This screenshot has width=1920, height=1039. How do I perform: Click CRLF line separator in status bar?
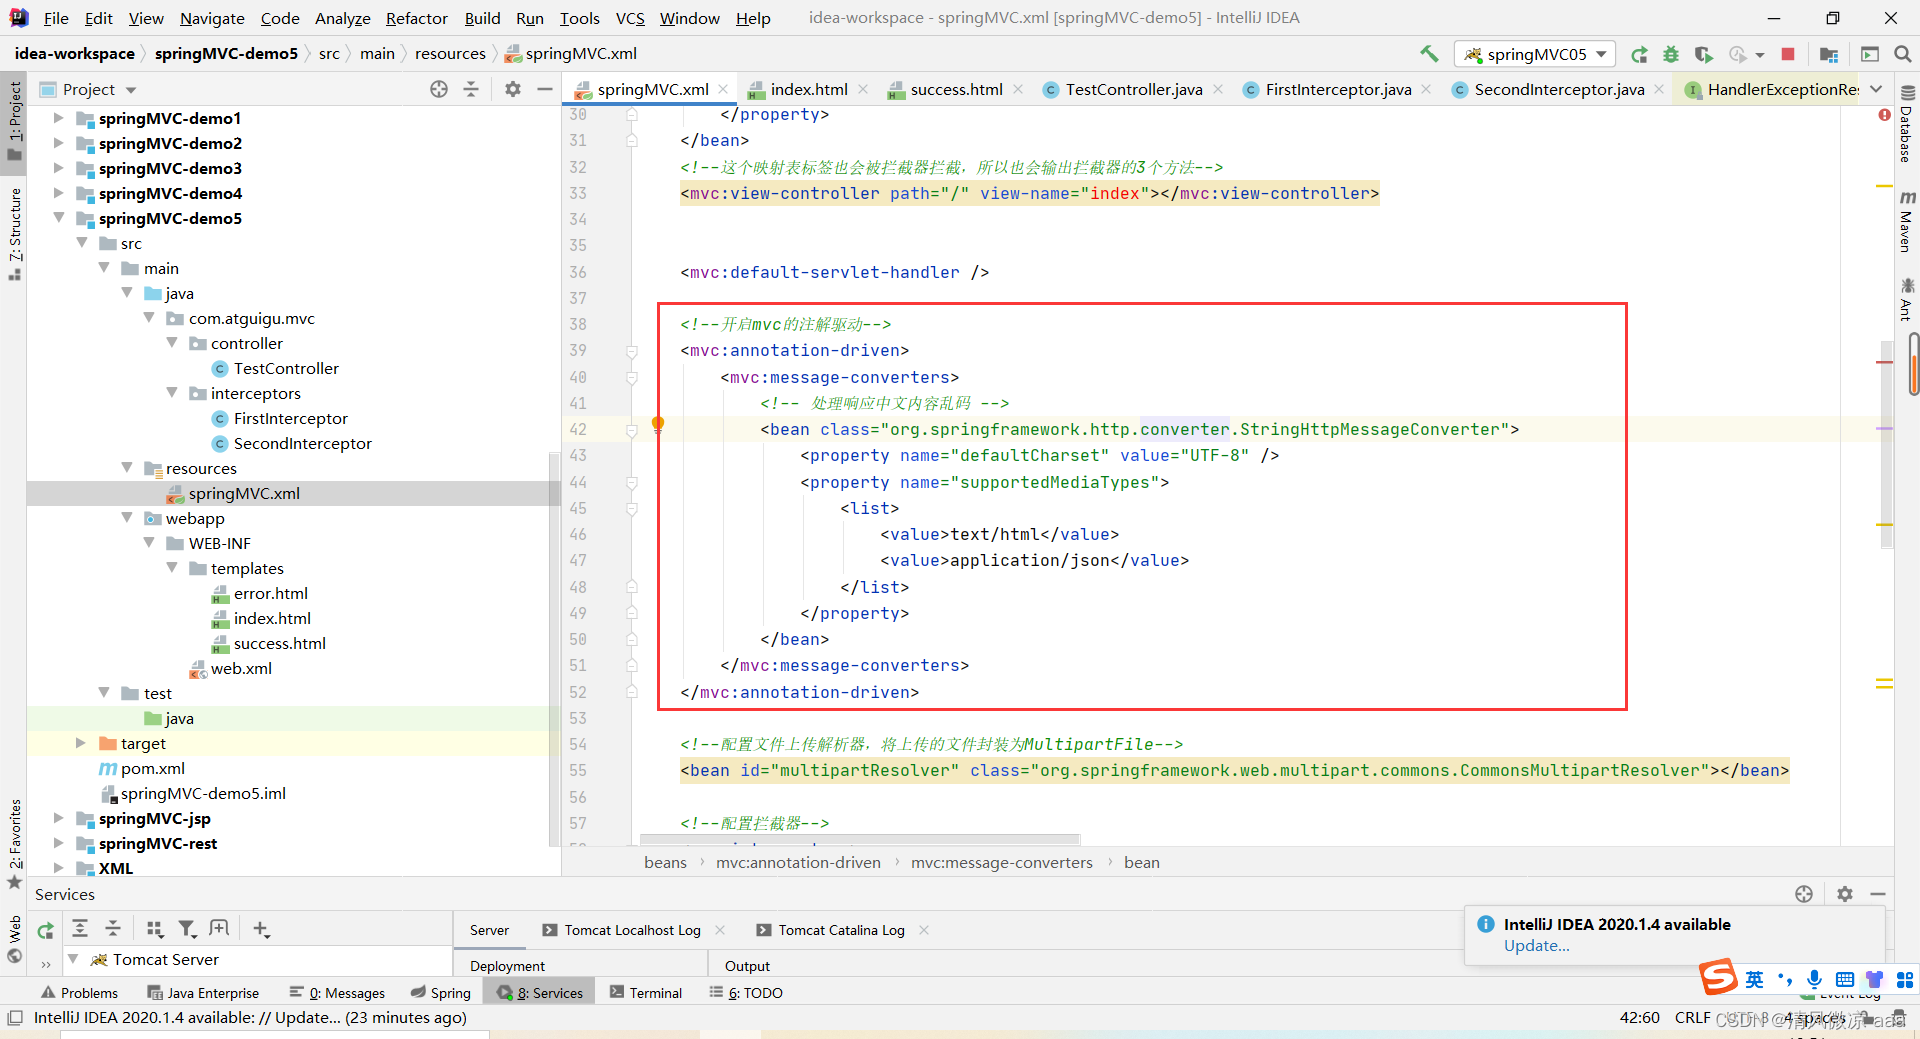tap(1692, 1018)
